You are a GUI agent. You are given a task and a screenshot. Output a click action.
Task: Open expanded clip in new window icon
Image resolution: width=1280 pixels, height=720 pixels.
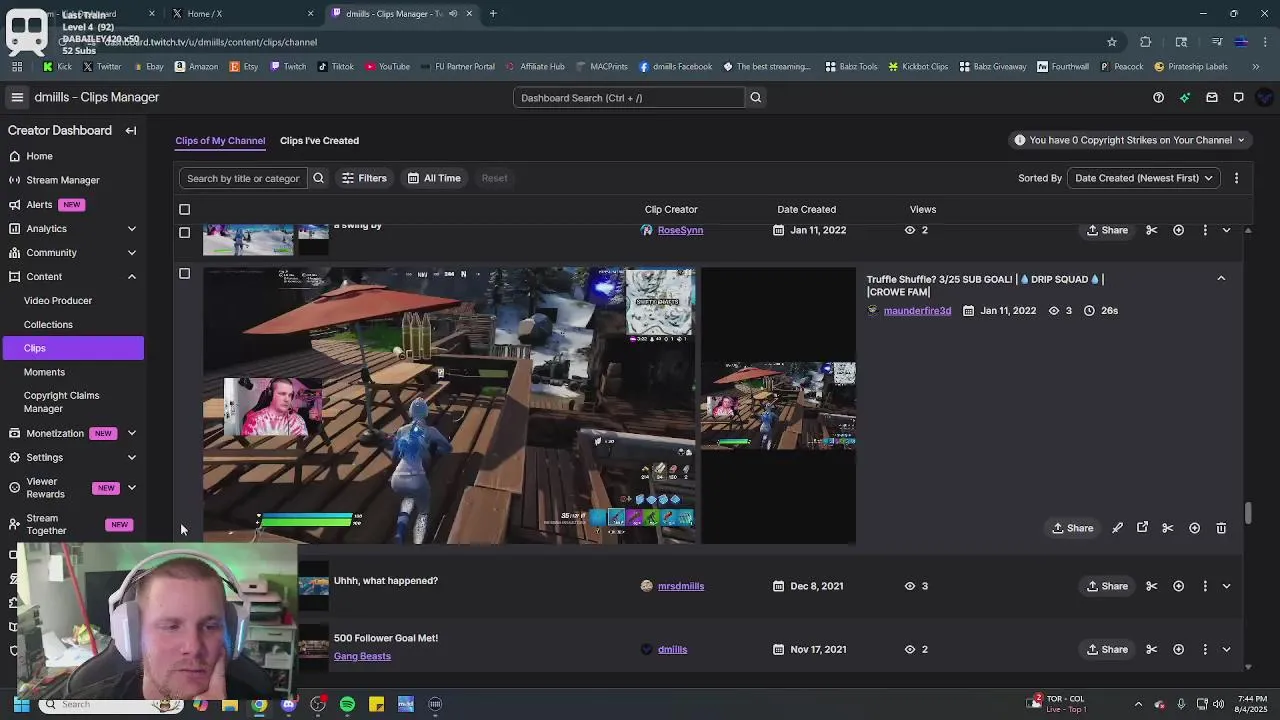pyautogui.click(x=1142, y=528)
